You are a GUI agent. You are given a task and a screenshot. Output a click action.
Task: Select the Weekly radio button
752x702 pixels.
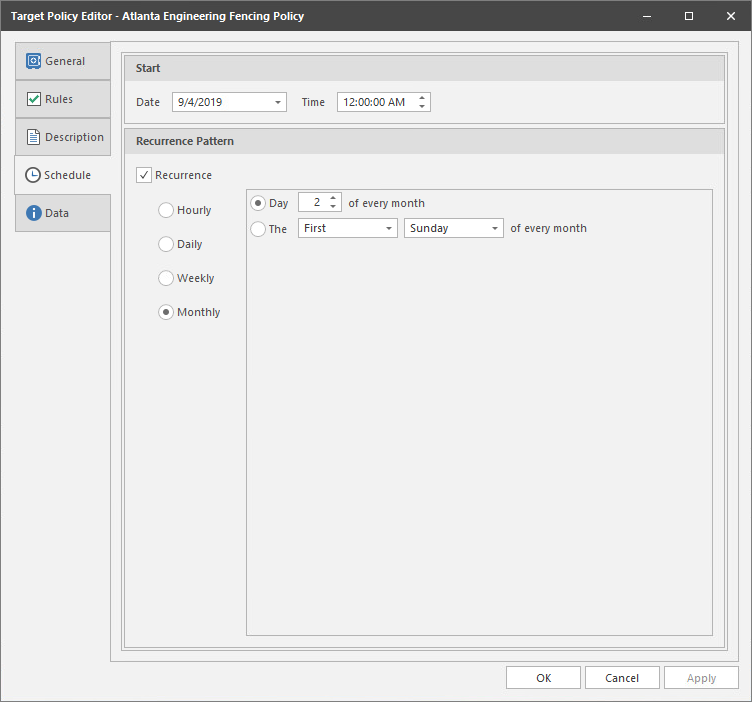pos(166,278)
